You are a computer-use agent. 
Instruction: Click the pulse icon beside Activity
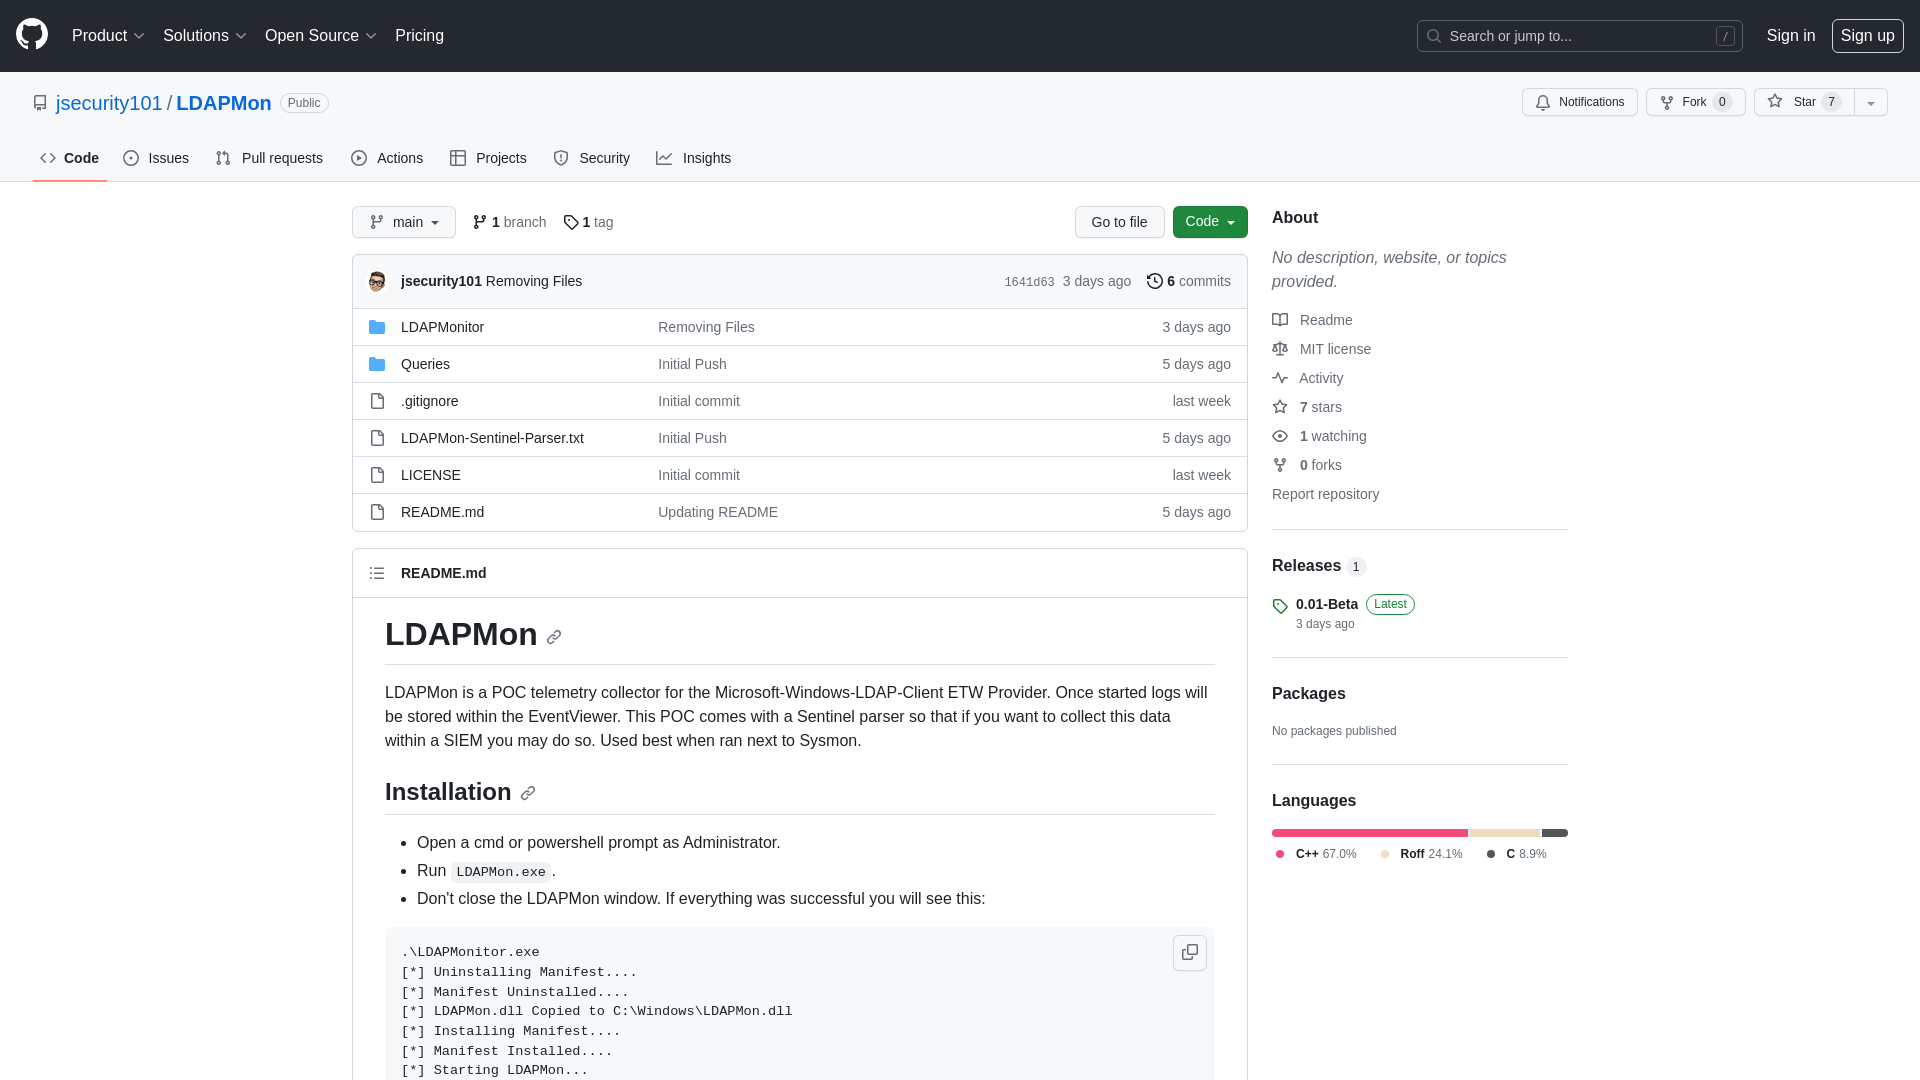coord(1280,378)
